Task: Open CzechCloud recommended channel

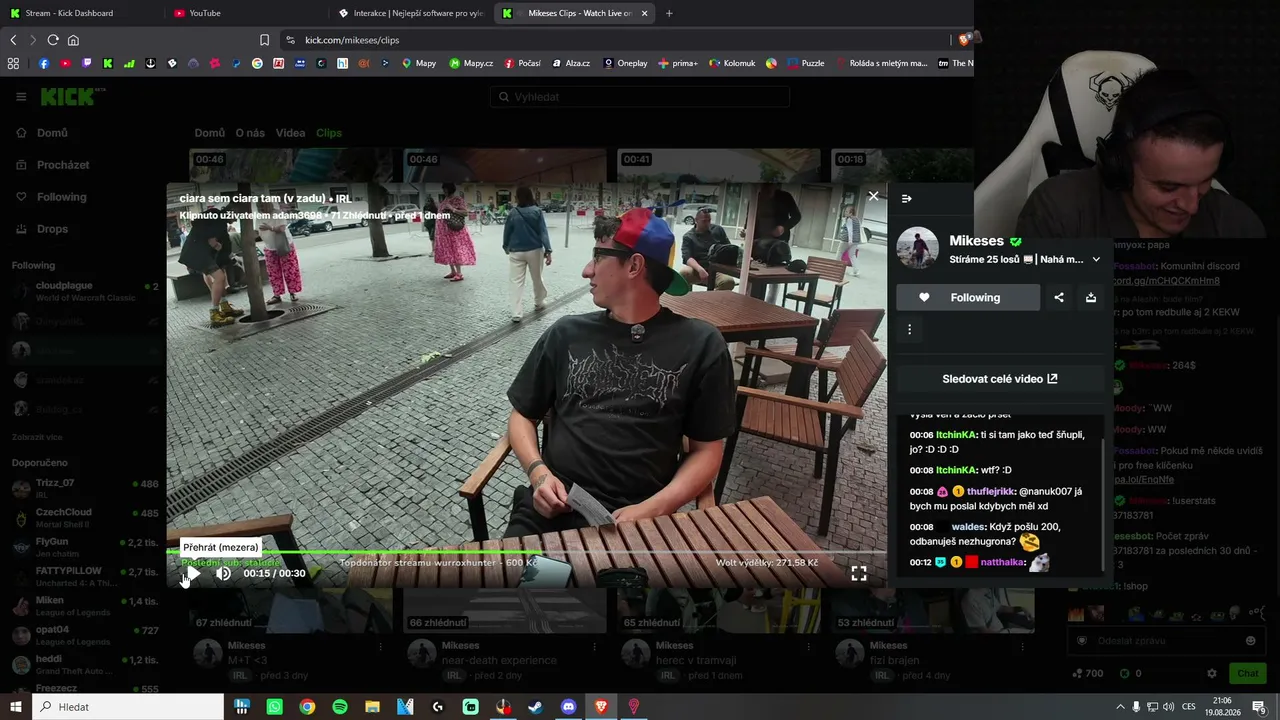Action: [84, 517]
